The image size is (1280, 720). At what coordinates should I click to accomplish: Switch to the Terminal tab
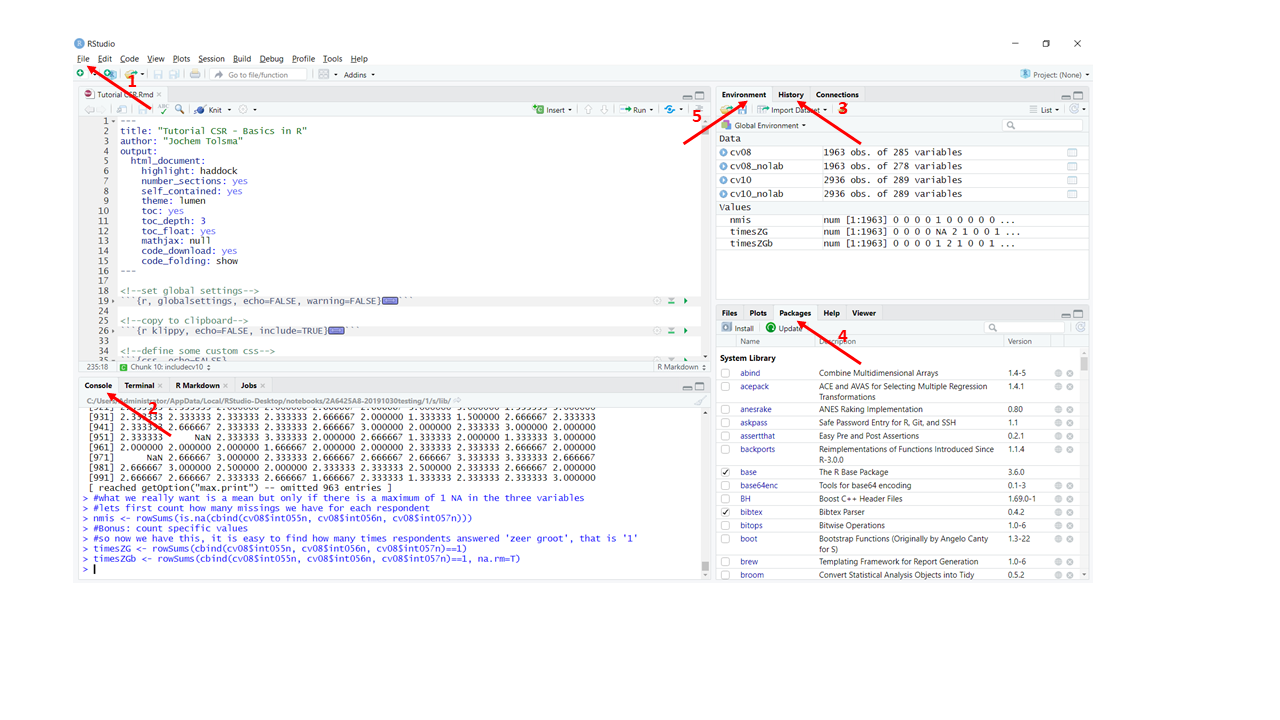click(139, 385)
